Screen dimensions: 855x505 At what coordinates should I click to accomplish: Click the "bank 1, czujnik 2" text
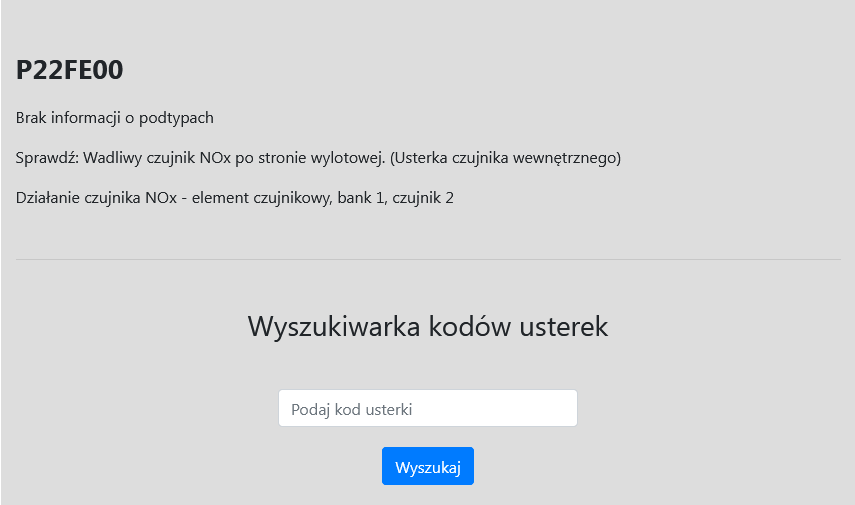(x=395, y=197)
